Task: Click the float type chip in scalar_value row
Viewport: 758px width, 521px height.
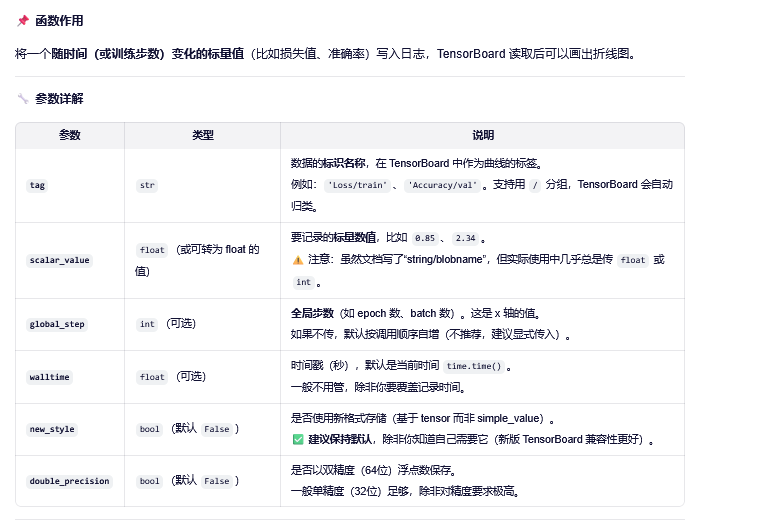Action: pos(152,250)
